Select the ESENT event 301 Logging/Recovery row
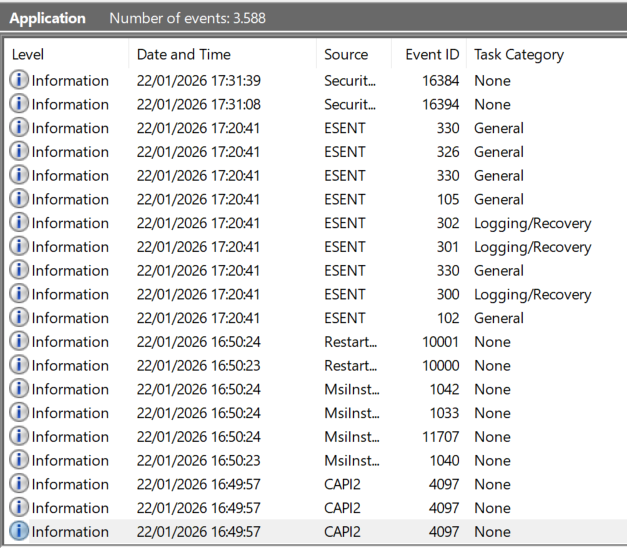627x548 pixels. (x=300, y=247)
